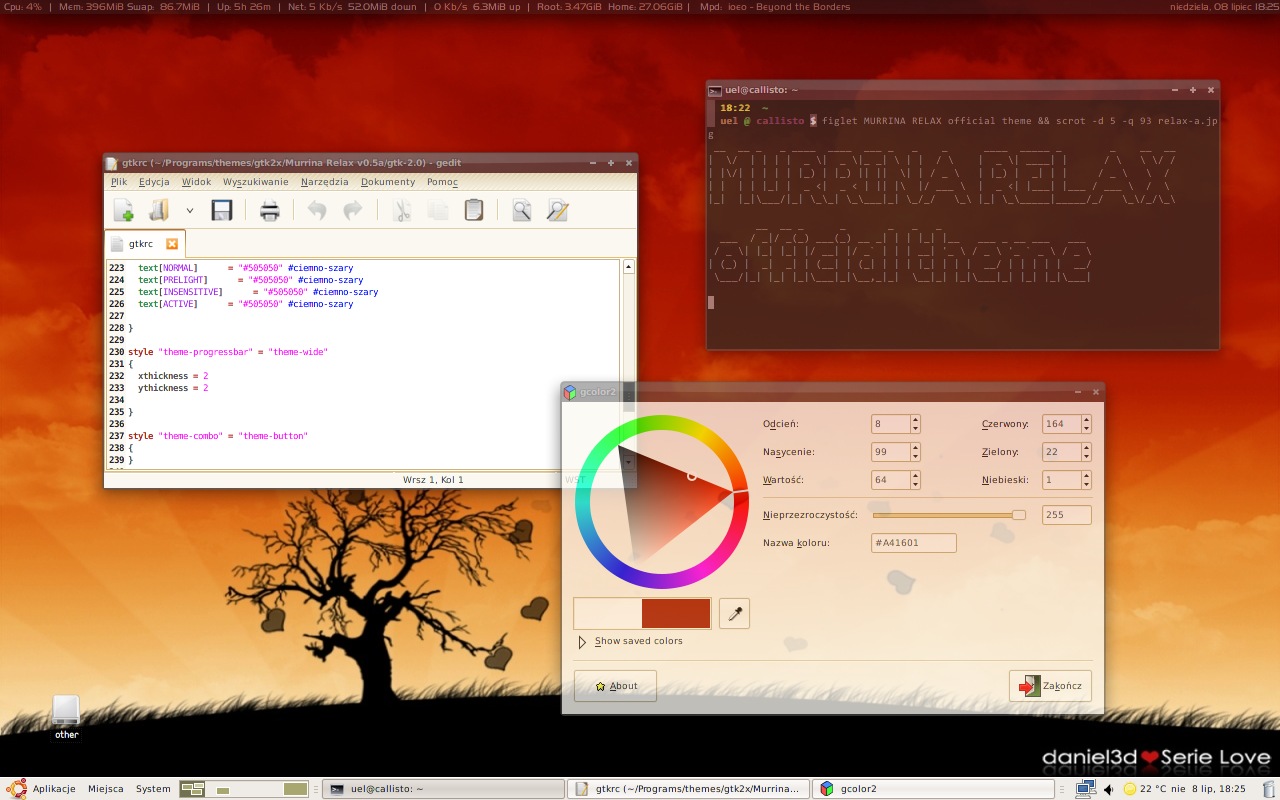This screenshot has width=1280, height=800.
Task: Click the previous pale color swatch
Action: pyautogui.click(x=608, y=613)
